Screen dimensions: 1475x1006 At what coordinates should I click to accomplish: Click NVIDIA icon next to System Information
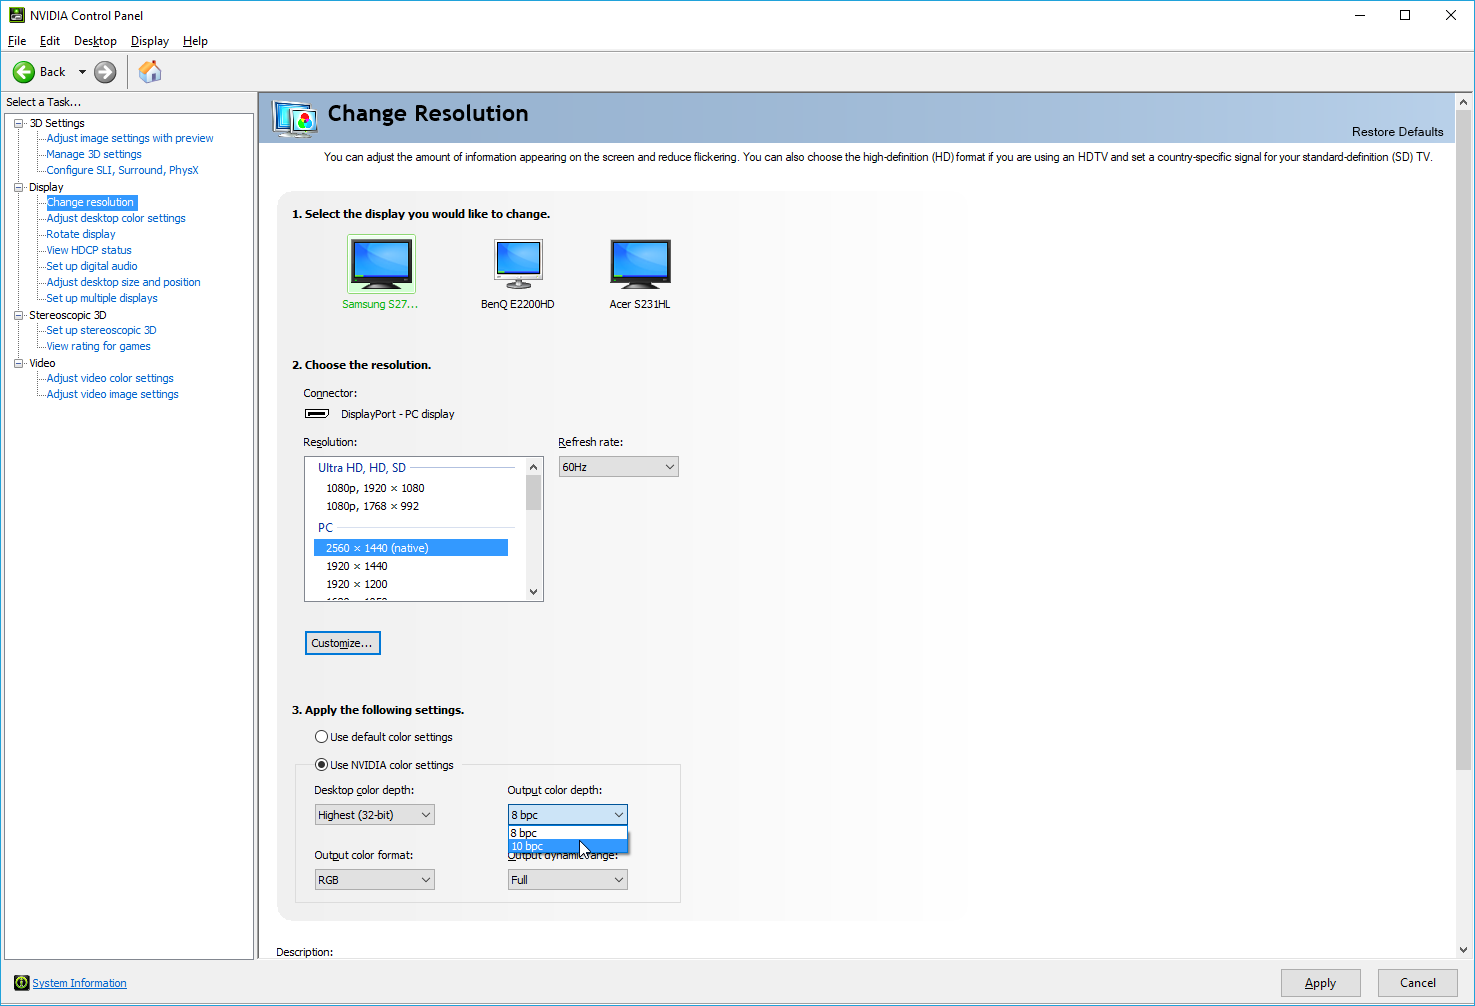[x=21, y=983]
